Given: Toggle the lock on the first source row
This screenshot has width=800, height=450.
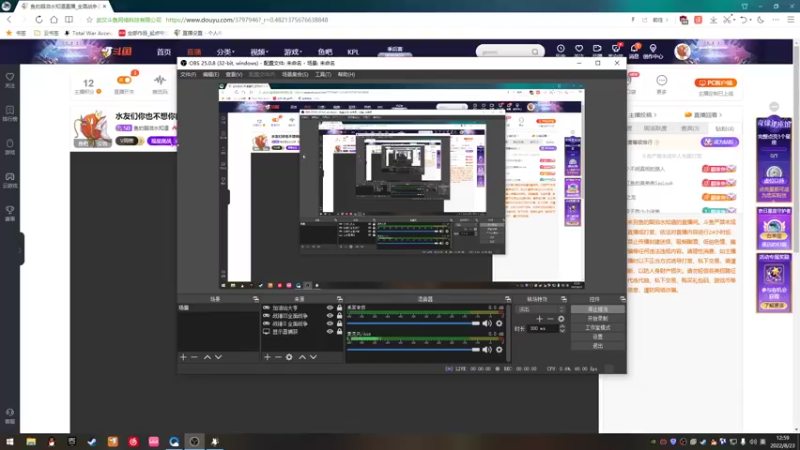Looking at the screenshot, I should (x=339, y=308).
